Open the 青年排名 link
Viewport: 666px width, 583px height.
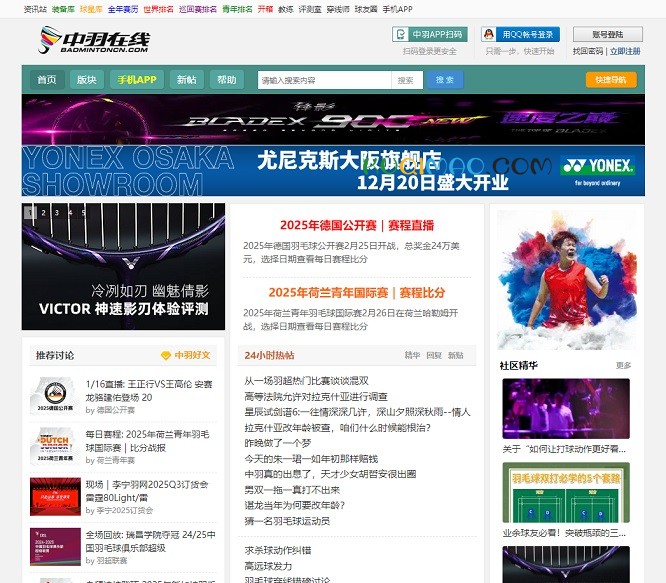click(x=237, y=9)
